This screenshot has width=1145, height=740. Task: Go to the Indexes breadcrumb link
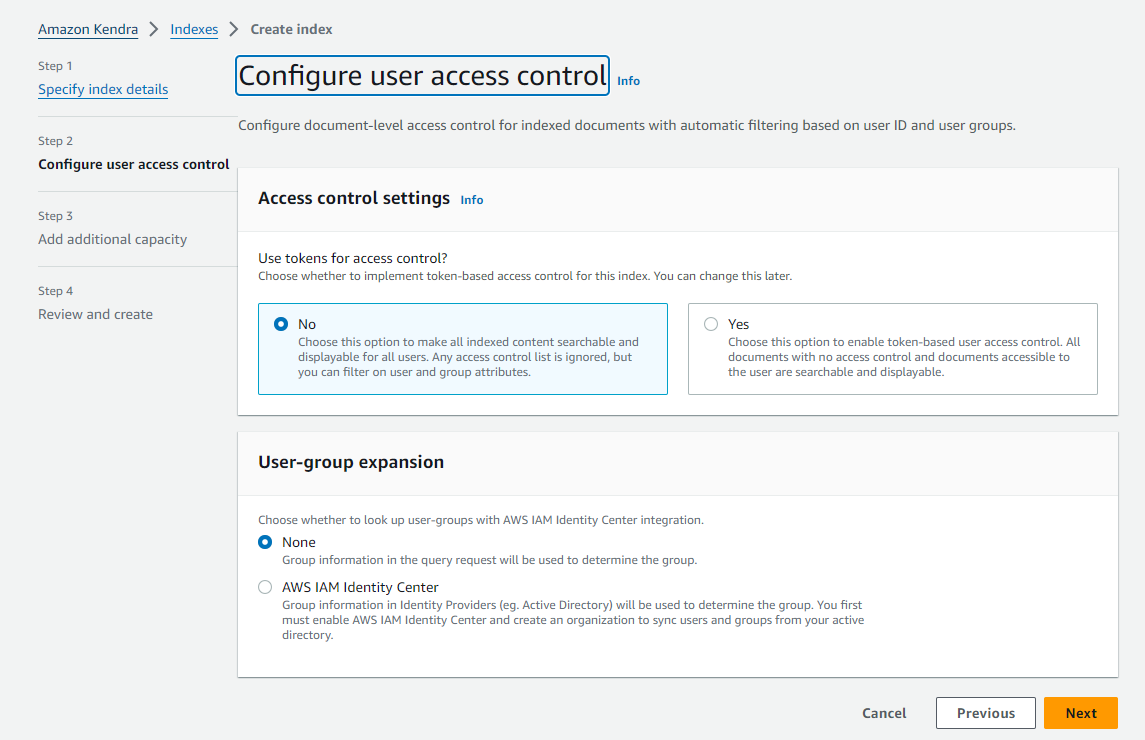pos(194,29)
